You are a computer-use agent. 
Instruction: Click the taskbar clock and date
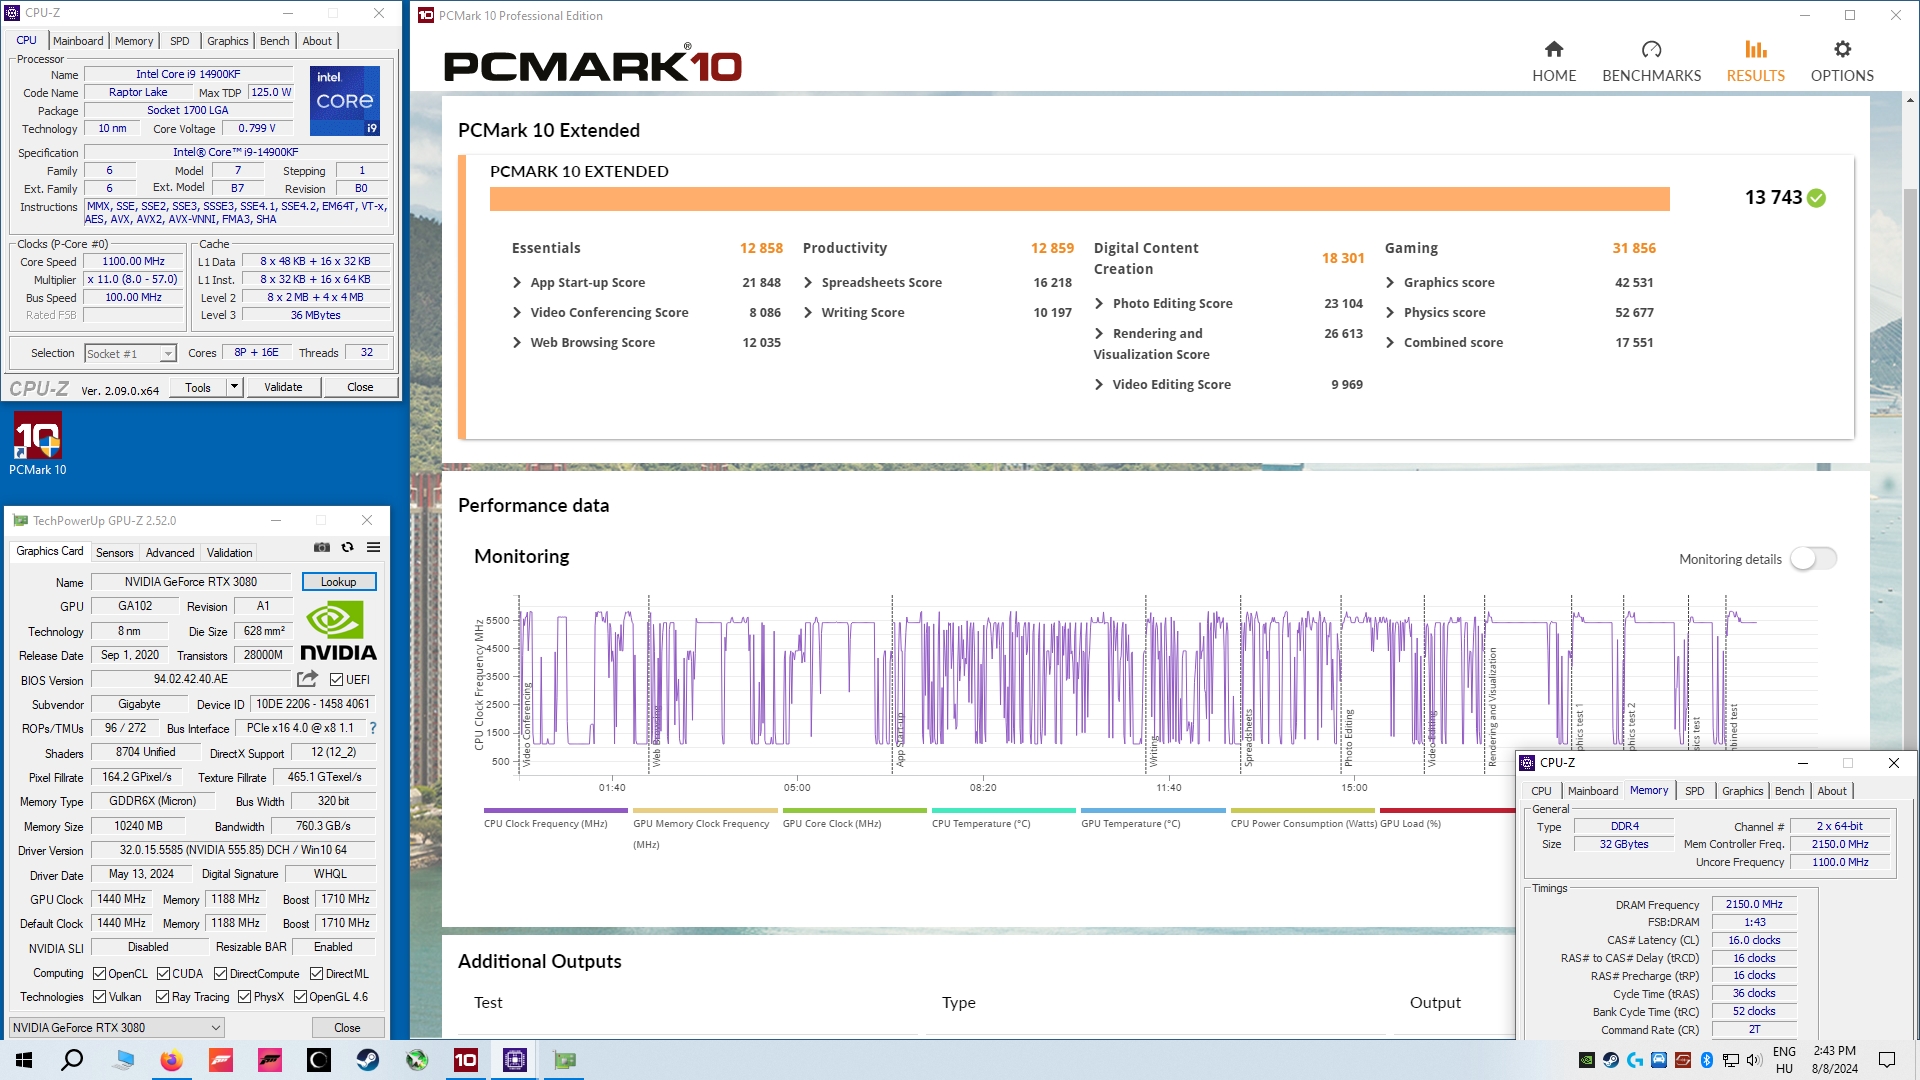click(1835, 1060)
